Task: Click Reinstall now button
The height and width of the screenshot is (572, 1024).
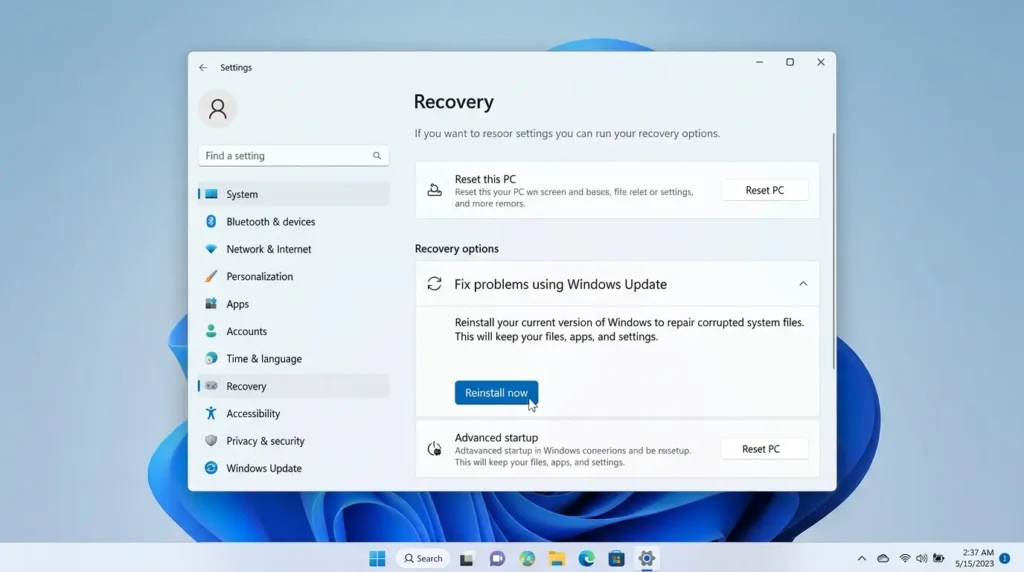Action: pos(496,392)
